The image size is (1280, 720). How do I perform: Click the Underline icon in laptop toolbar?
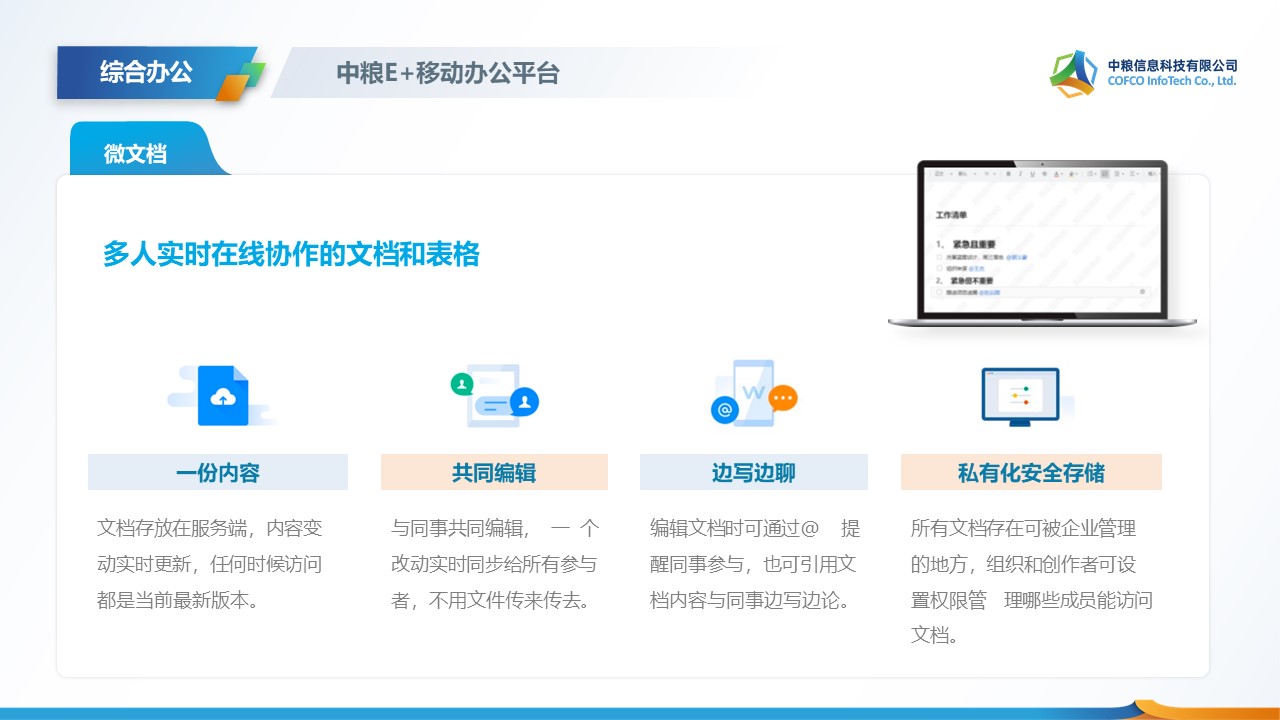[1031, 174]
